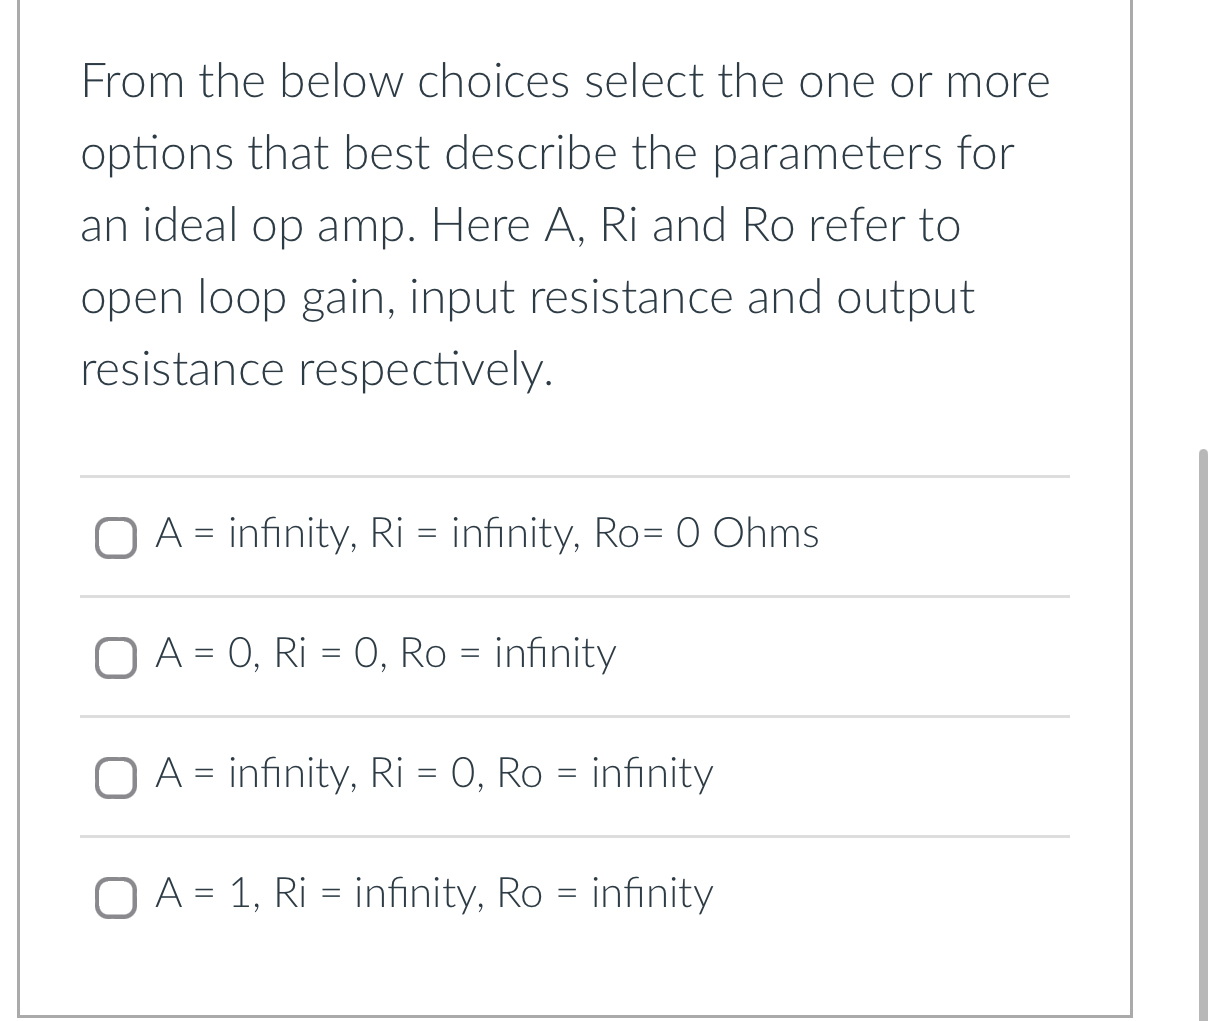Screen dimensions: 1217x1021
Task: Click the answer text containing Ro = 0 Ohms
Action: tap(486, 533)
